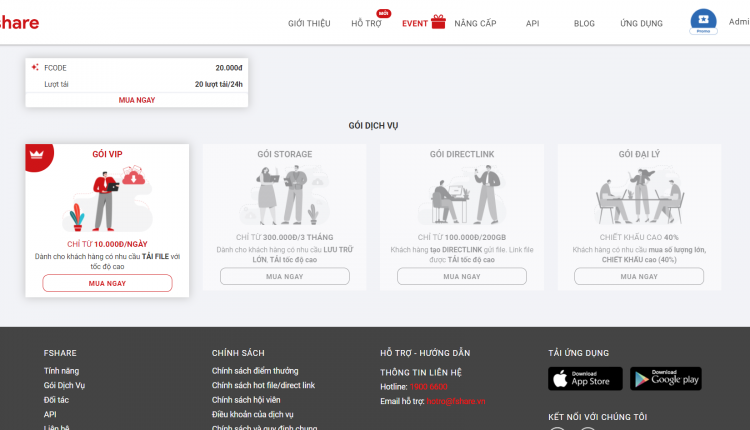The image size is (750, 430).
Task: Click the GÓI ĐẠI LÝ title
Action: (x=639, y=154)
